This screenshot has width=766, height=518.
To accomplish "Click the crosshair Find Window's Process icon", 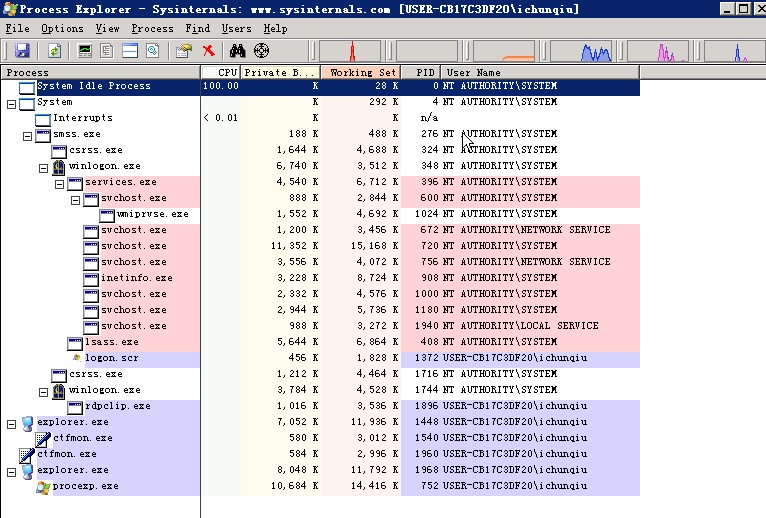I will [261, 50].
